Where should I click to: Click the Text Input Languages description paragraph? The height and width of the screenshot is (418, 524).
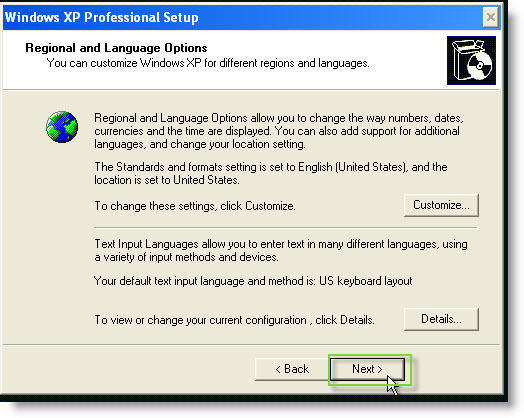point(281,251)
